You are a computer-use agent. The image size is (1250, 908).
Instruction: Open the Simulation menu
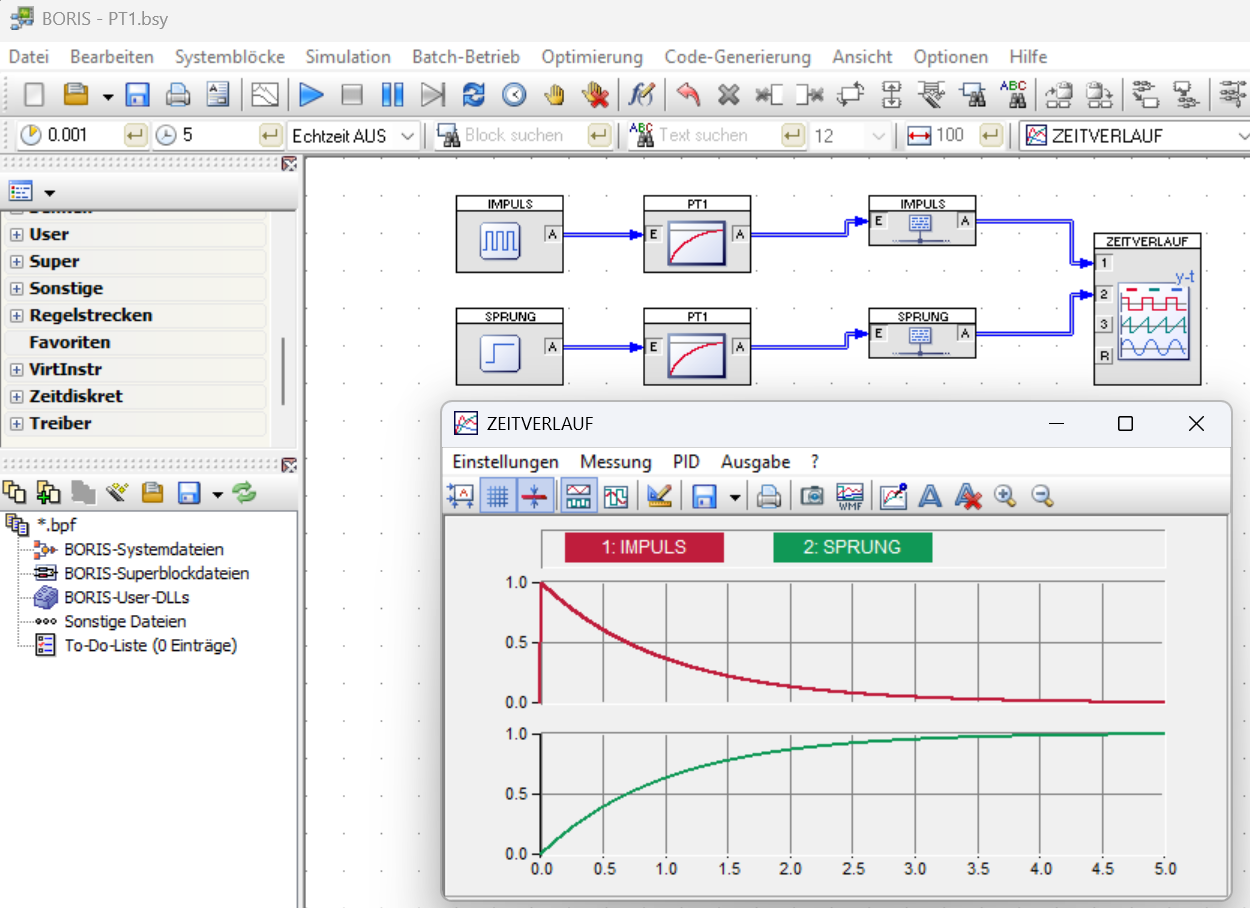347,57
